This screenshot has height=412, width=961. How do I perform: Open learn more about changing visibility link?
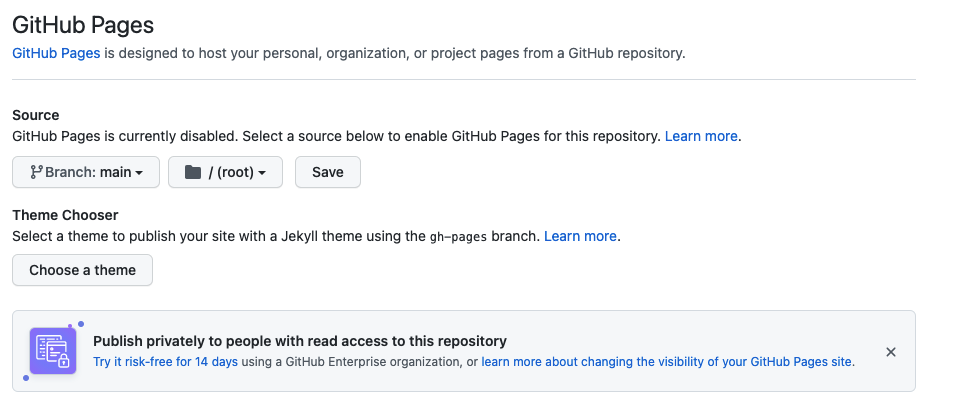tap(667, 361)
